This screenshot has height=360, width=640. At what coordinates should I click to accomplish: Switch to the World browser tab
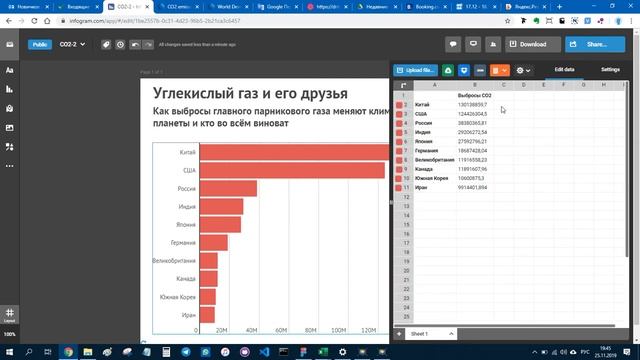229,7
